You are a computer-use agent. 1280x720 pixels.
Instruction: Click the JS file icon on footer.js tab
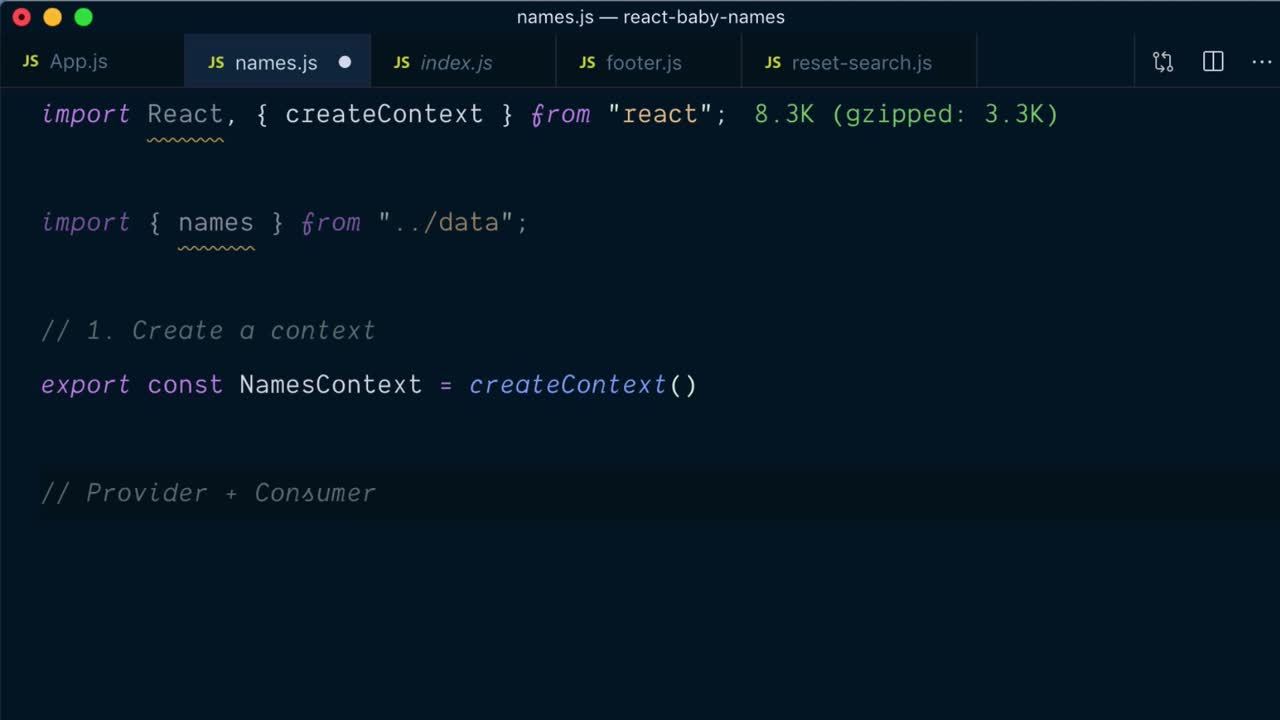tap(587, 62)
